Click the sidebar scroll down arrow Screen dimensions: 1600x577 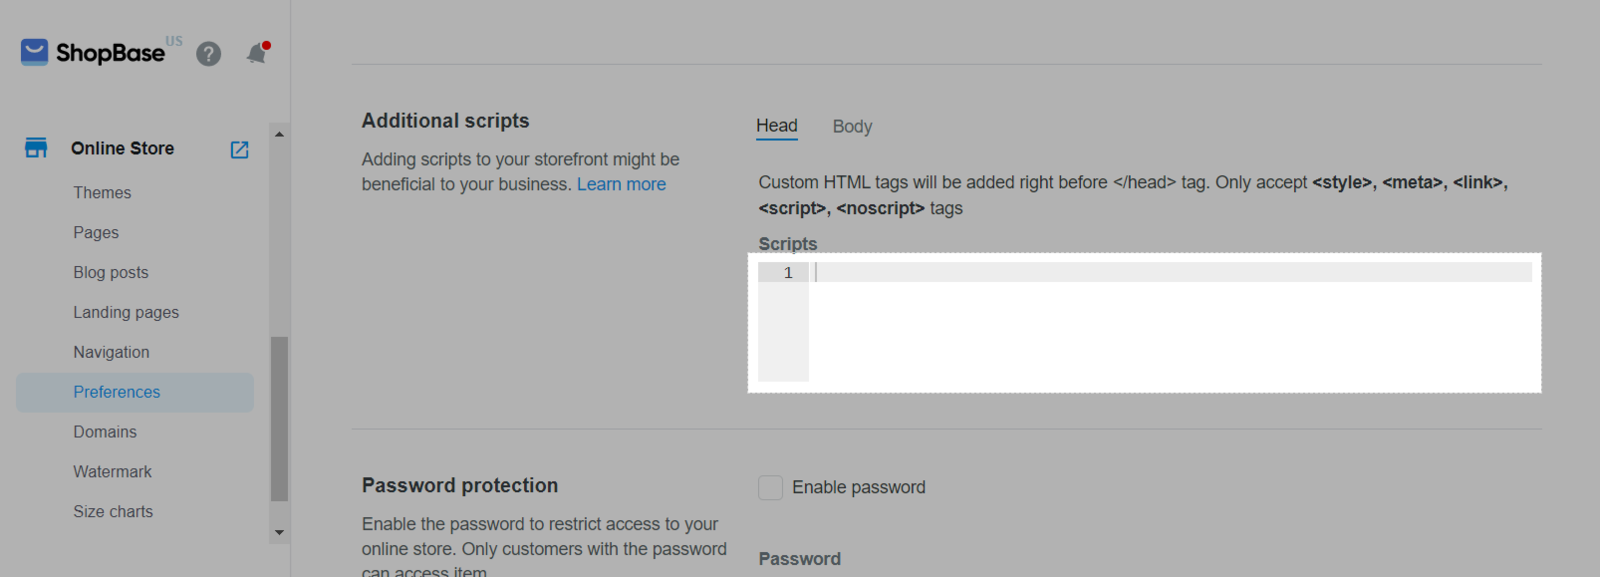click(x=279, y=533)
